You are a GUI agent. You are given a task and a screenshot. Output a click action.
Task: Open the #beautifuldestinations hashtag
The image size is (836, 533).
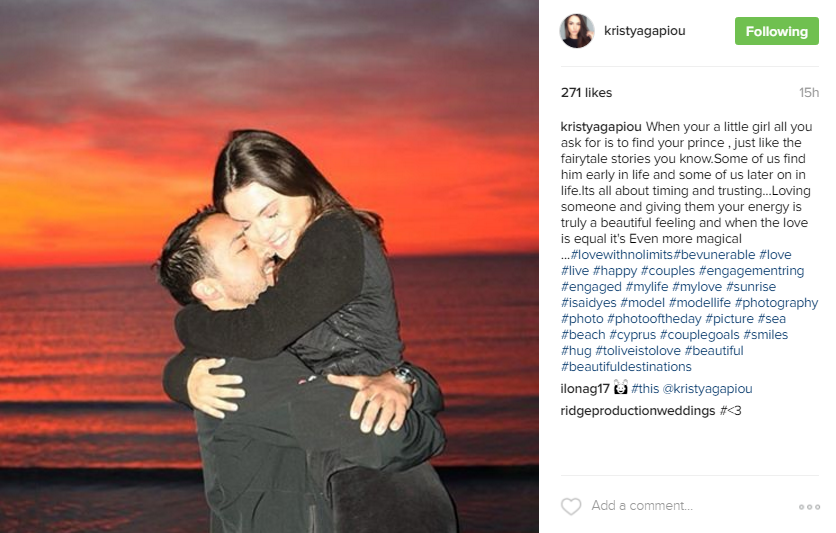coord(626,367)
